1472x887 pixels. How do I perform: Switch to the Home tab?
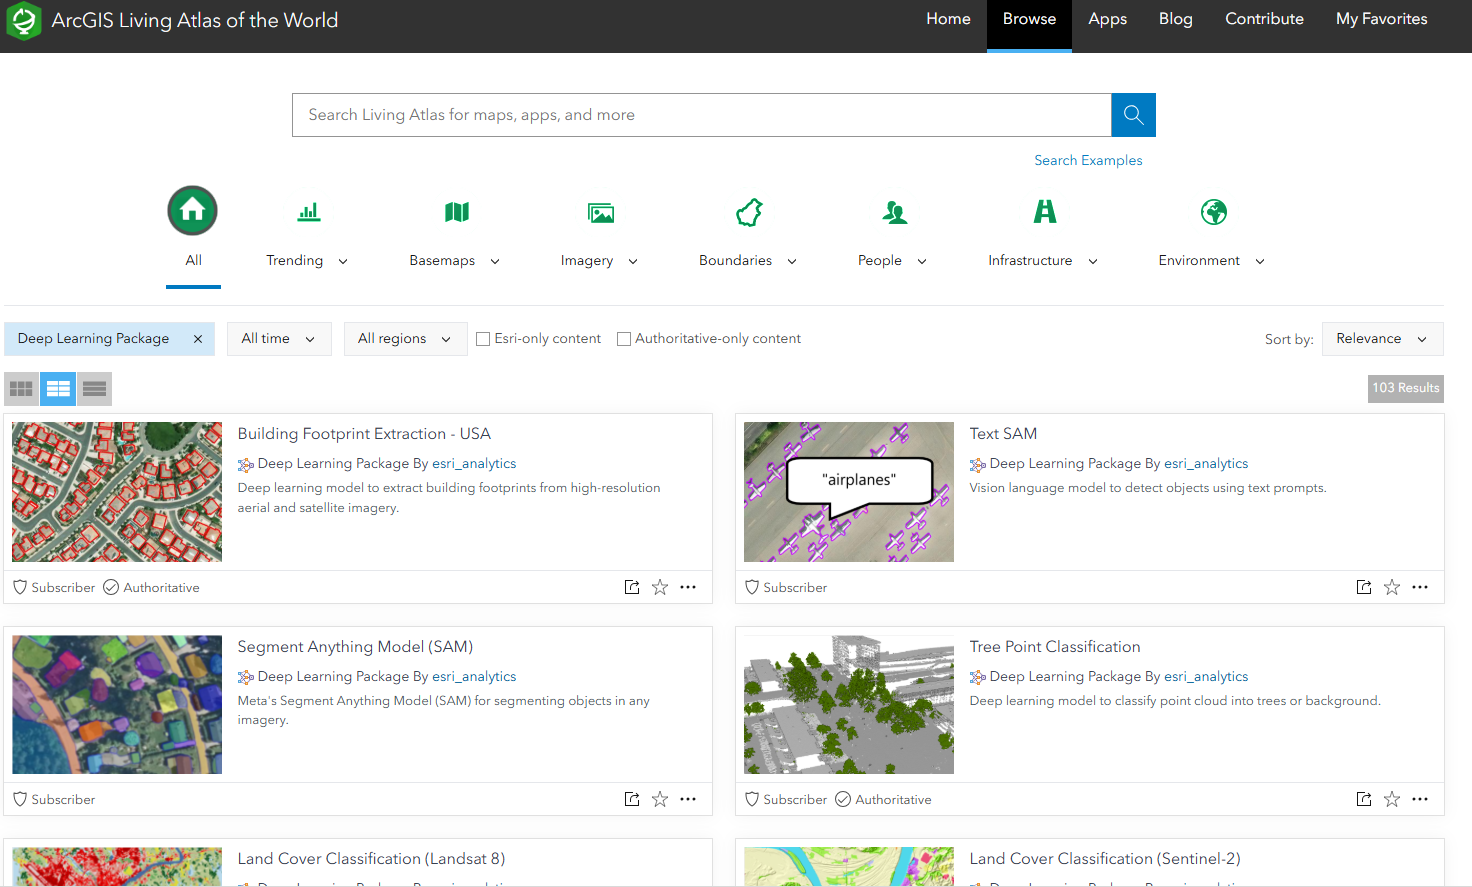(947, 18)
